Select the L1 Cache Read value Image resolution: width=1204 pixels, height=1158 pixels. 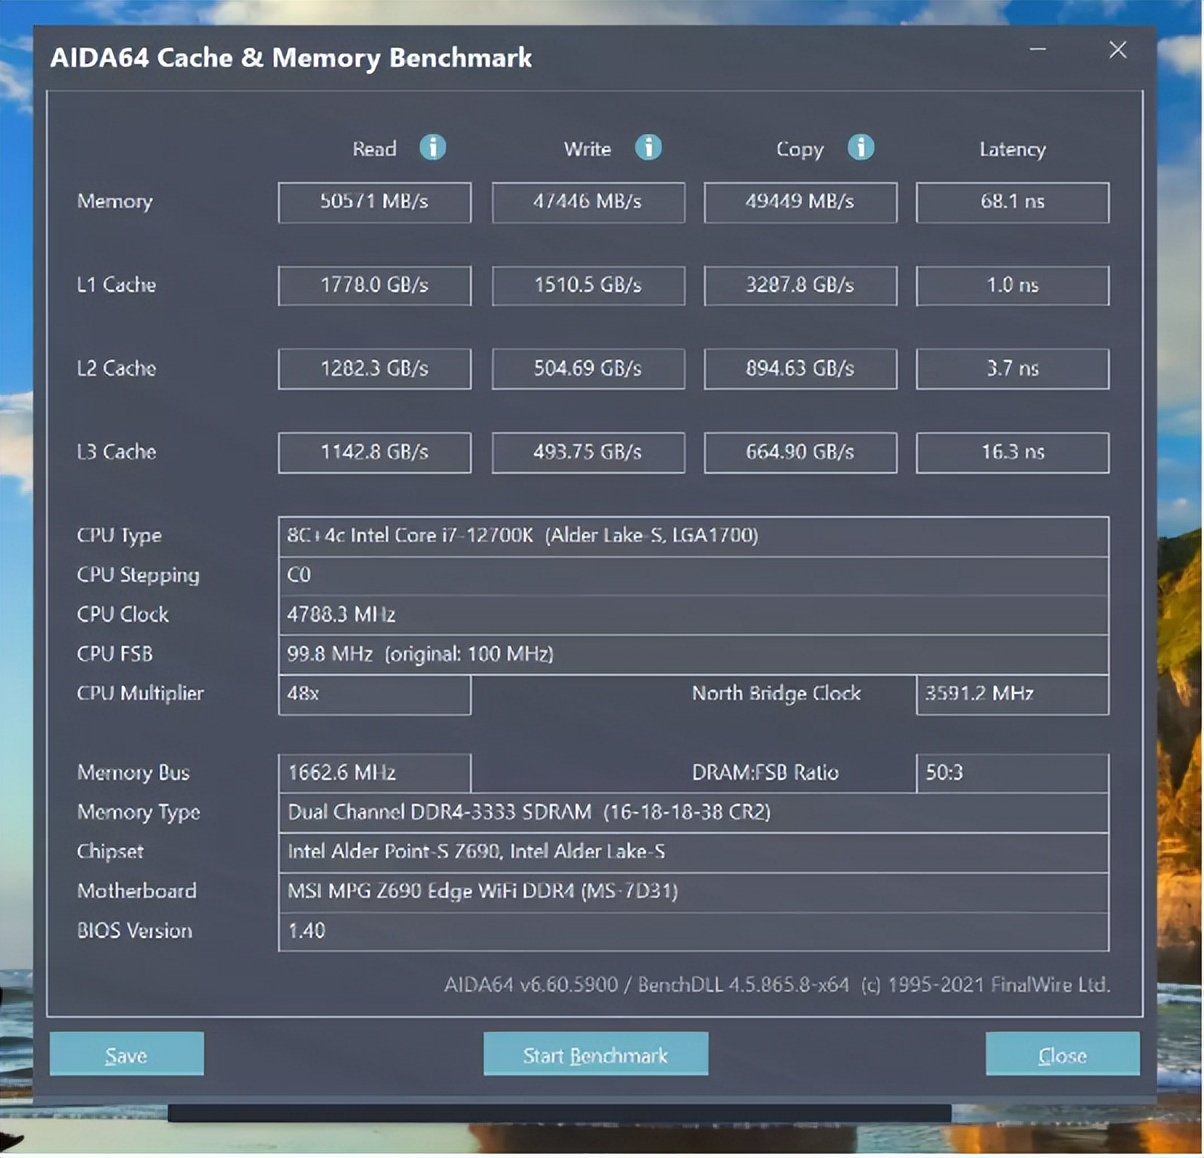pyautogui.click(x=374, y=285)
